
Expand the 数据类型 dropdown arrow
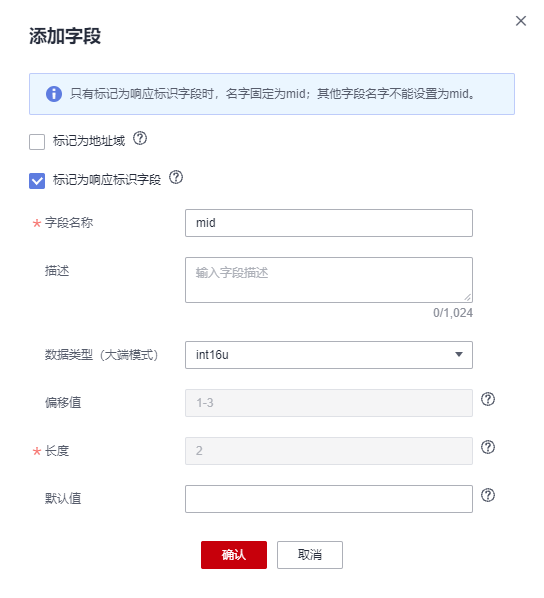459,355
